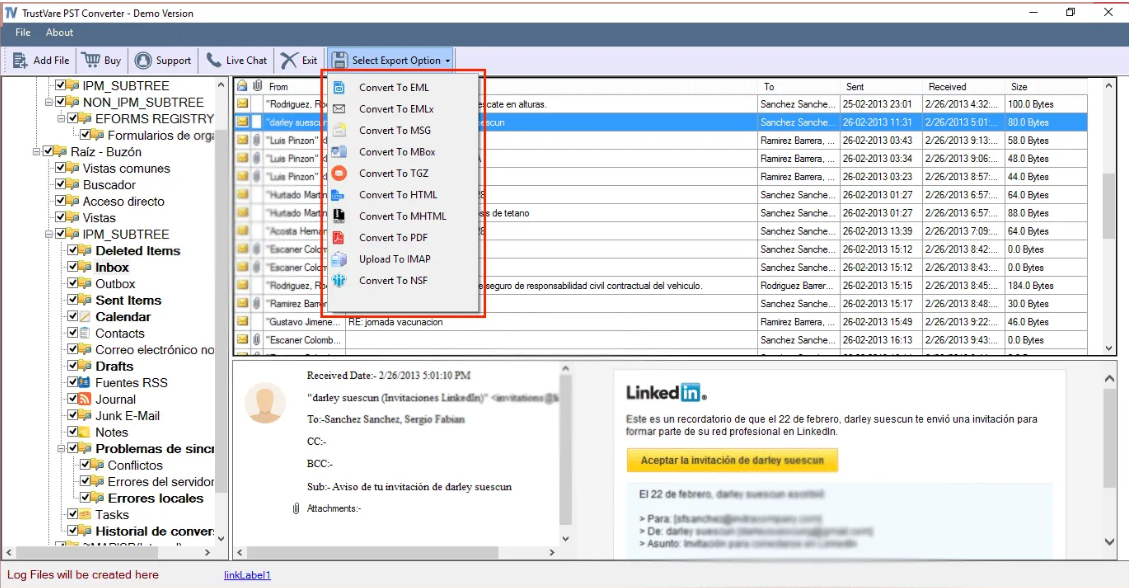The height and width of the screenshot is (588, 1129).
Task: Click the Convert To MBox icon
Action: (x=338, y=152)
